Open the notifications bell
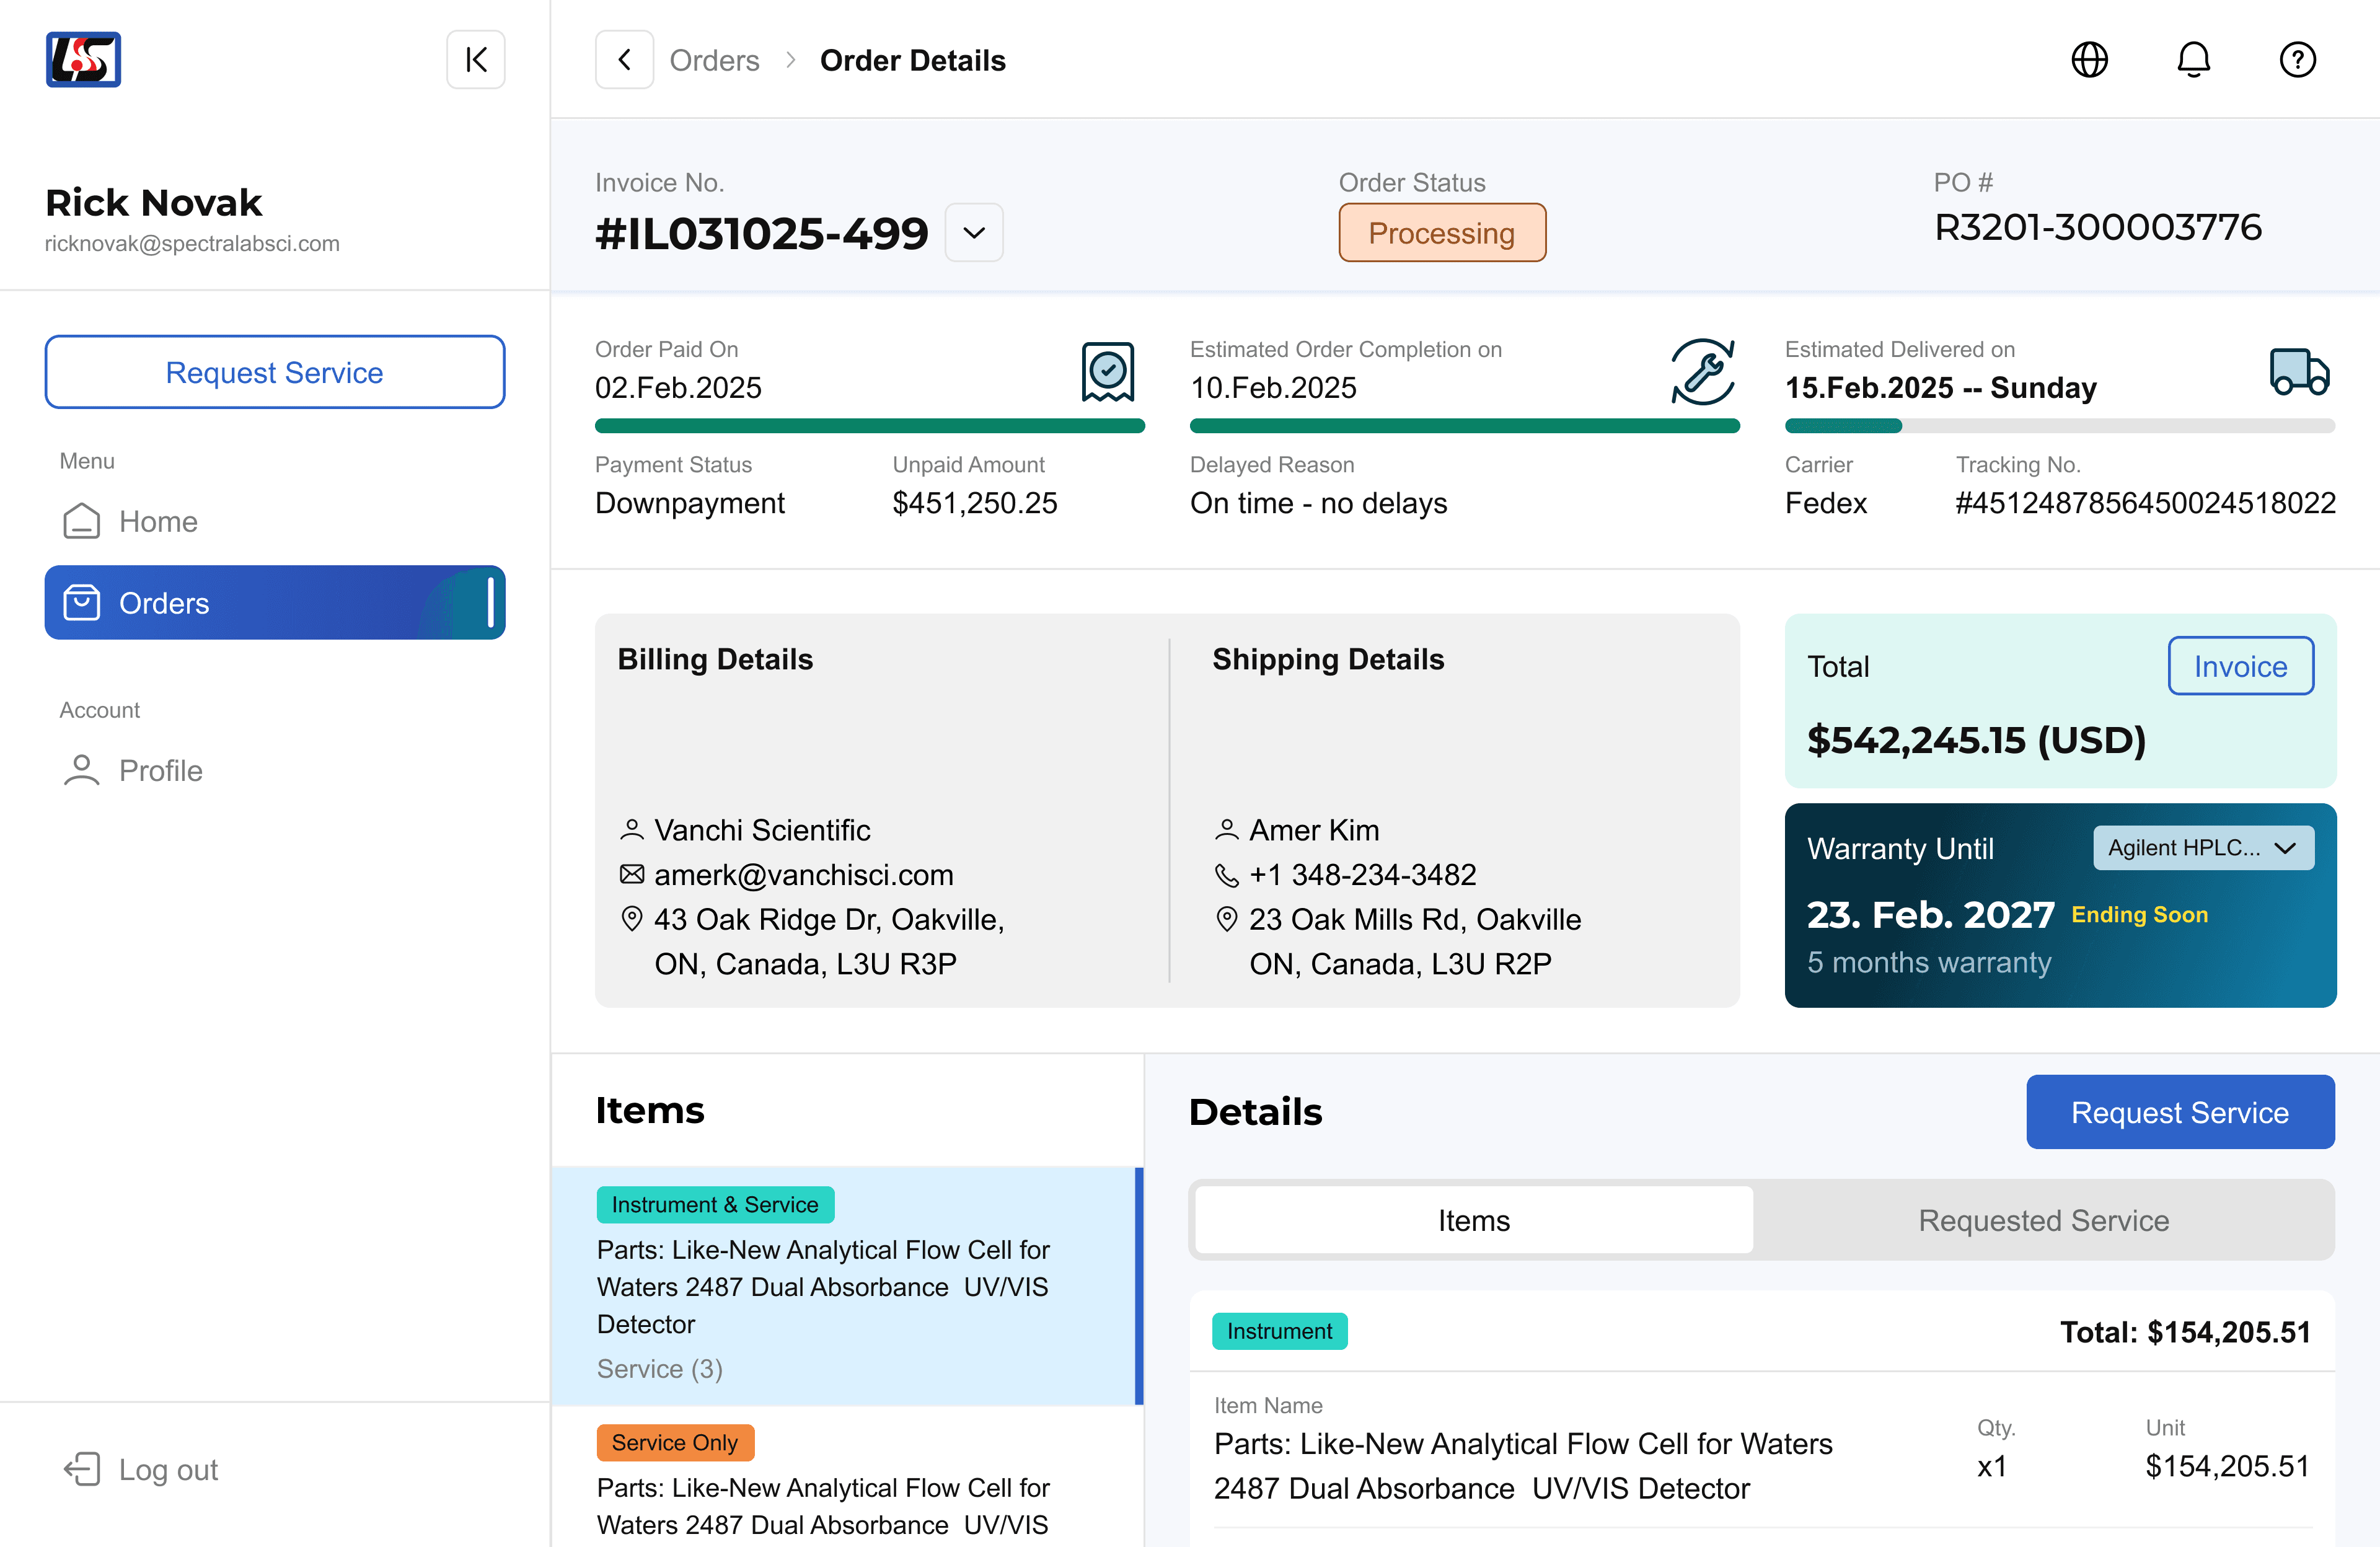 pos(2193,60)
